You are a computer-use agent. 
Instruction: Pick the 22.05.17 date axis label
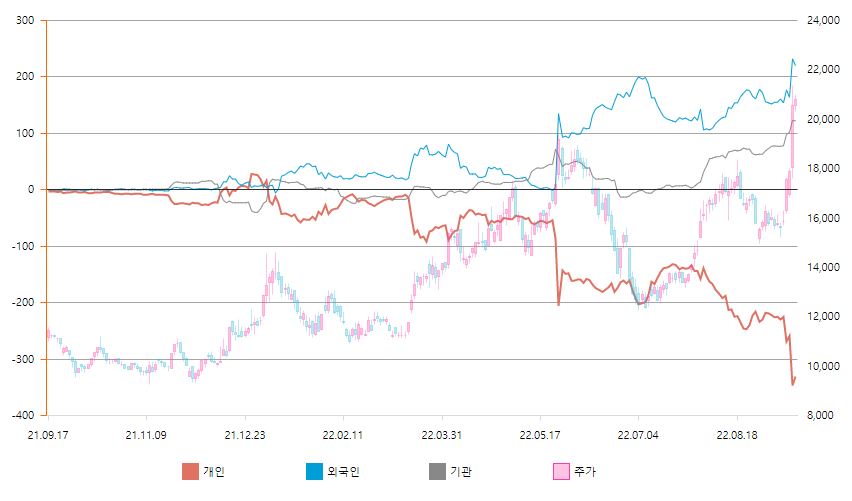point(539,435)
